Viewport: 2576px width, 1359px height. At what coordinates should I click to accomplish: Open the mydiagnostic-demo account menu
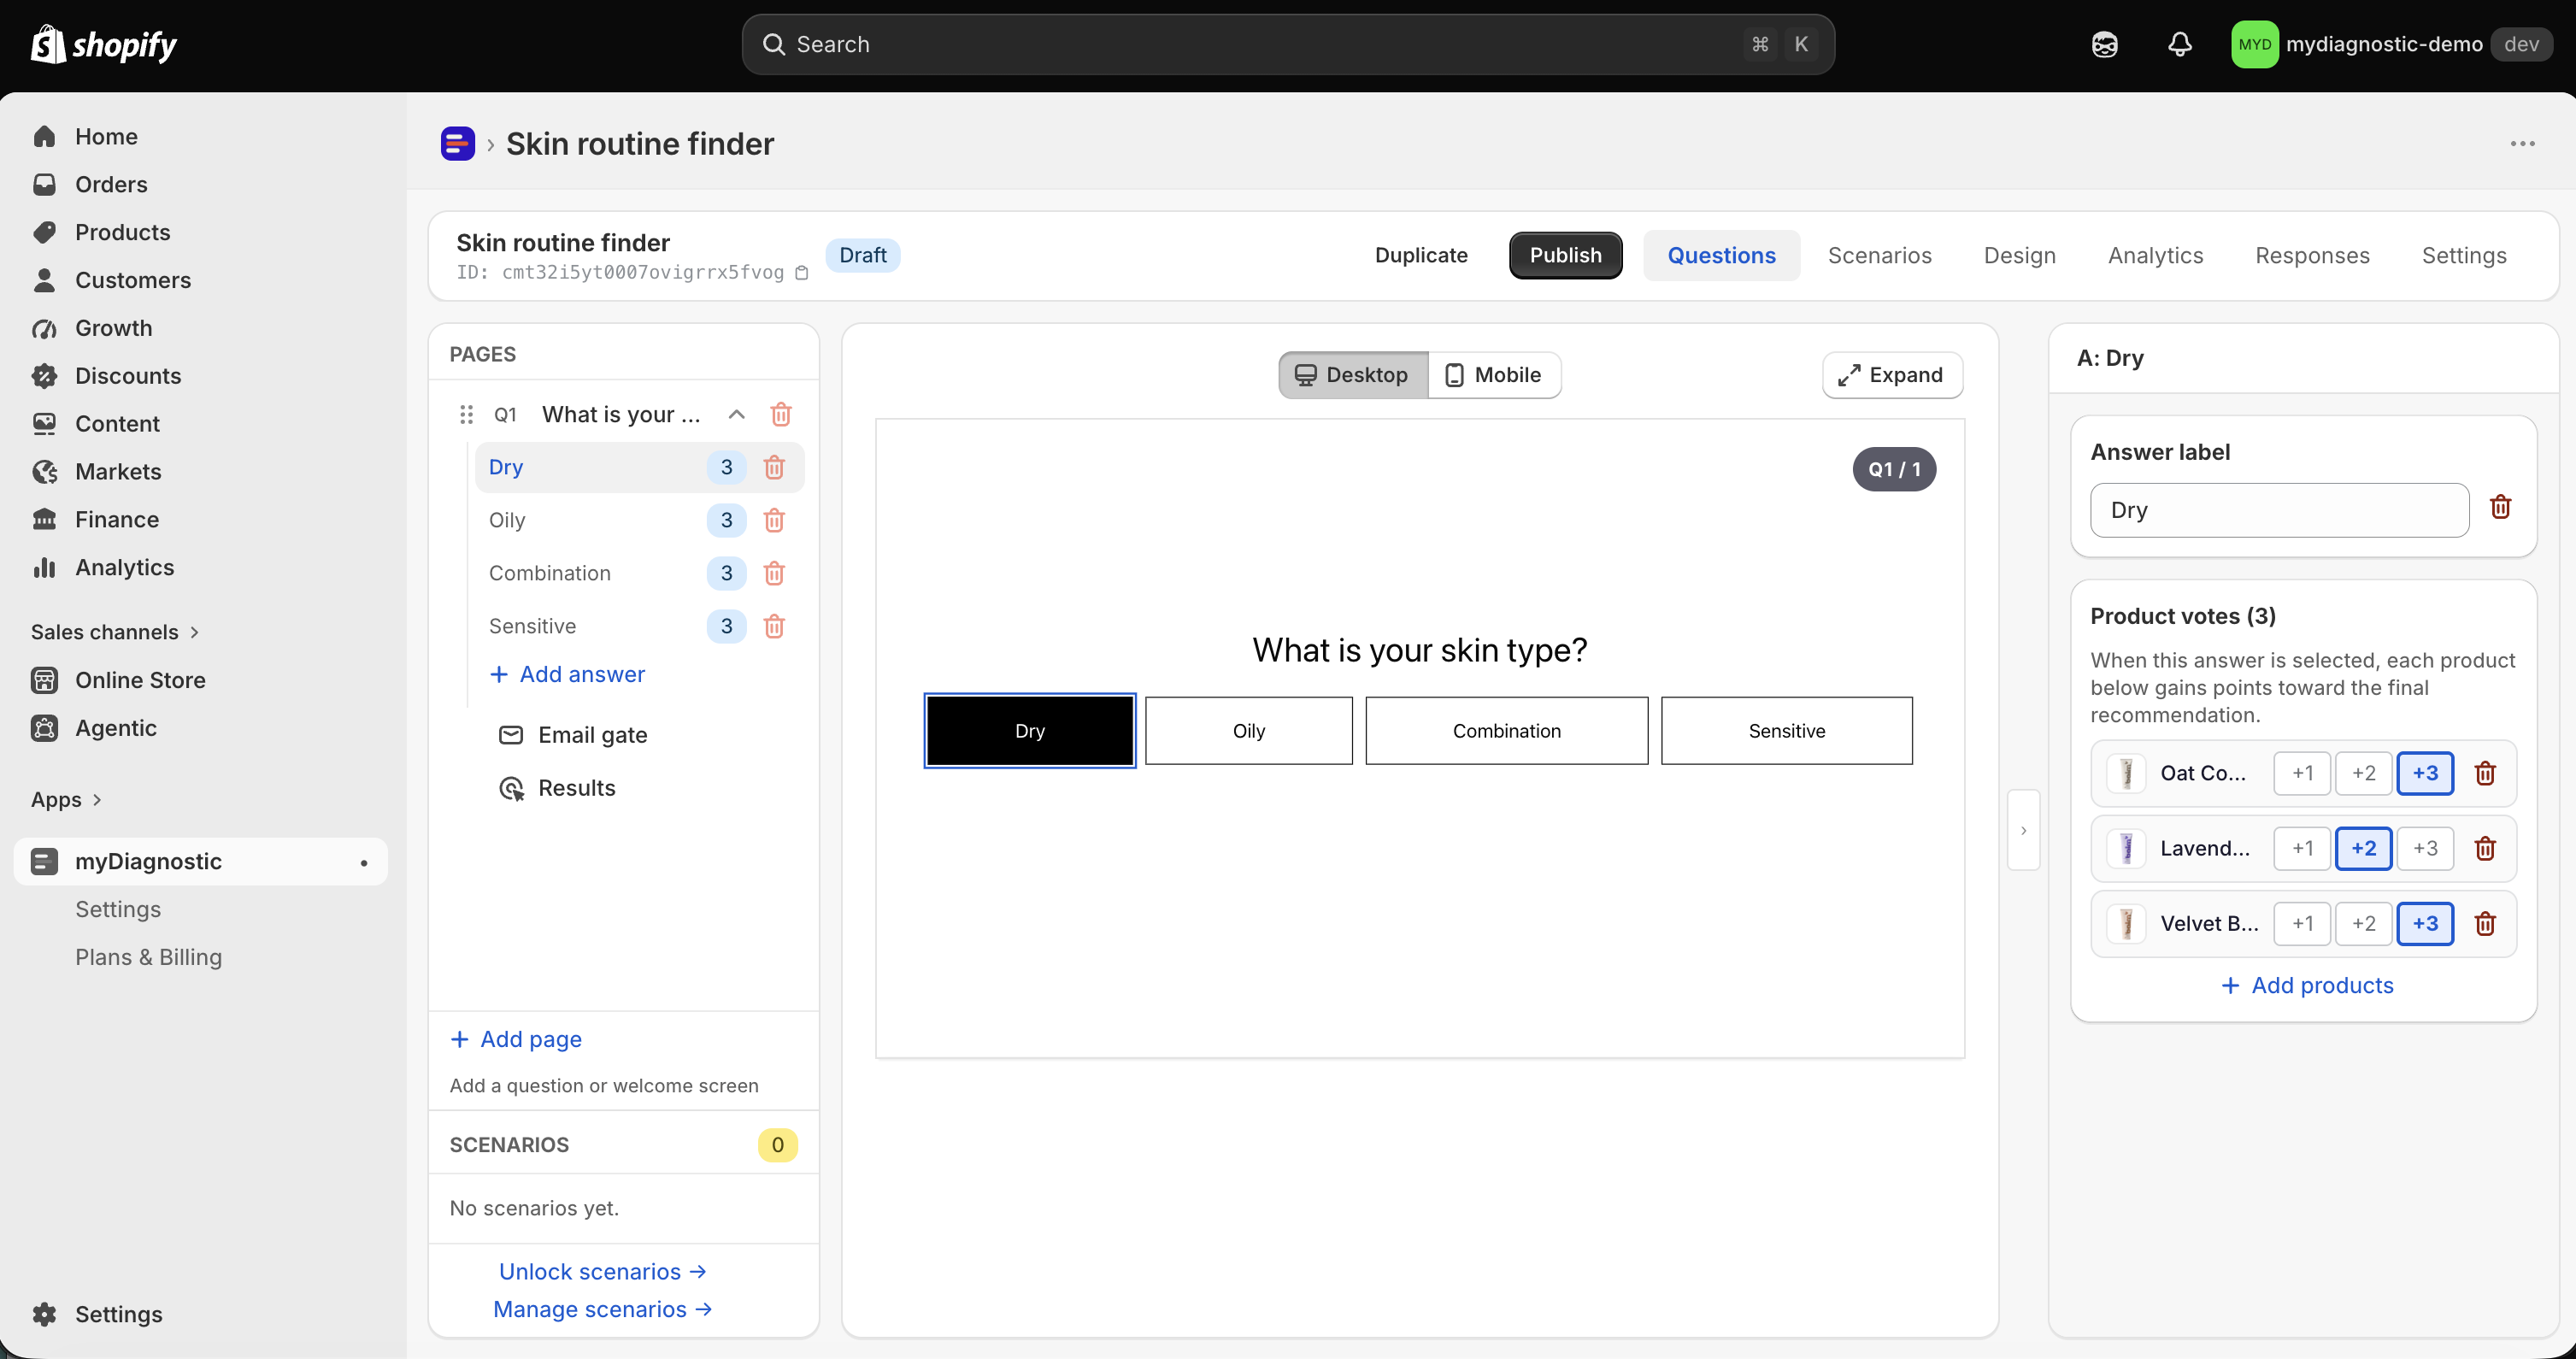coord(2391,44)
